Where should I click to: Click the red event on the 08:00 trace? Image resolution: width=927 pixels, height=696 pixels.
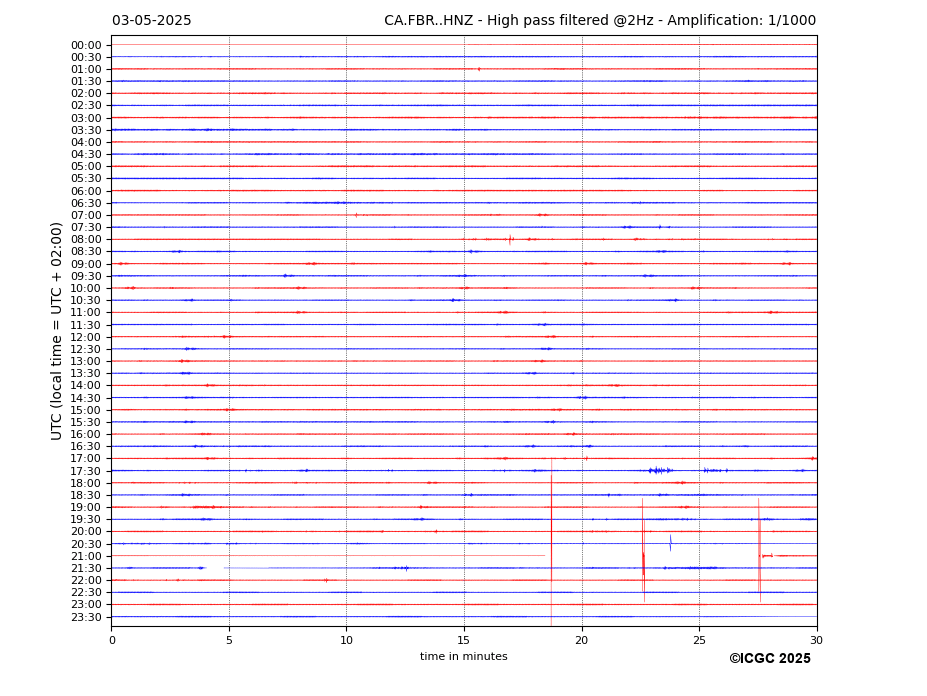tap(510, 239)
